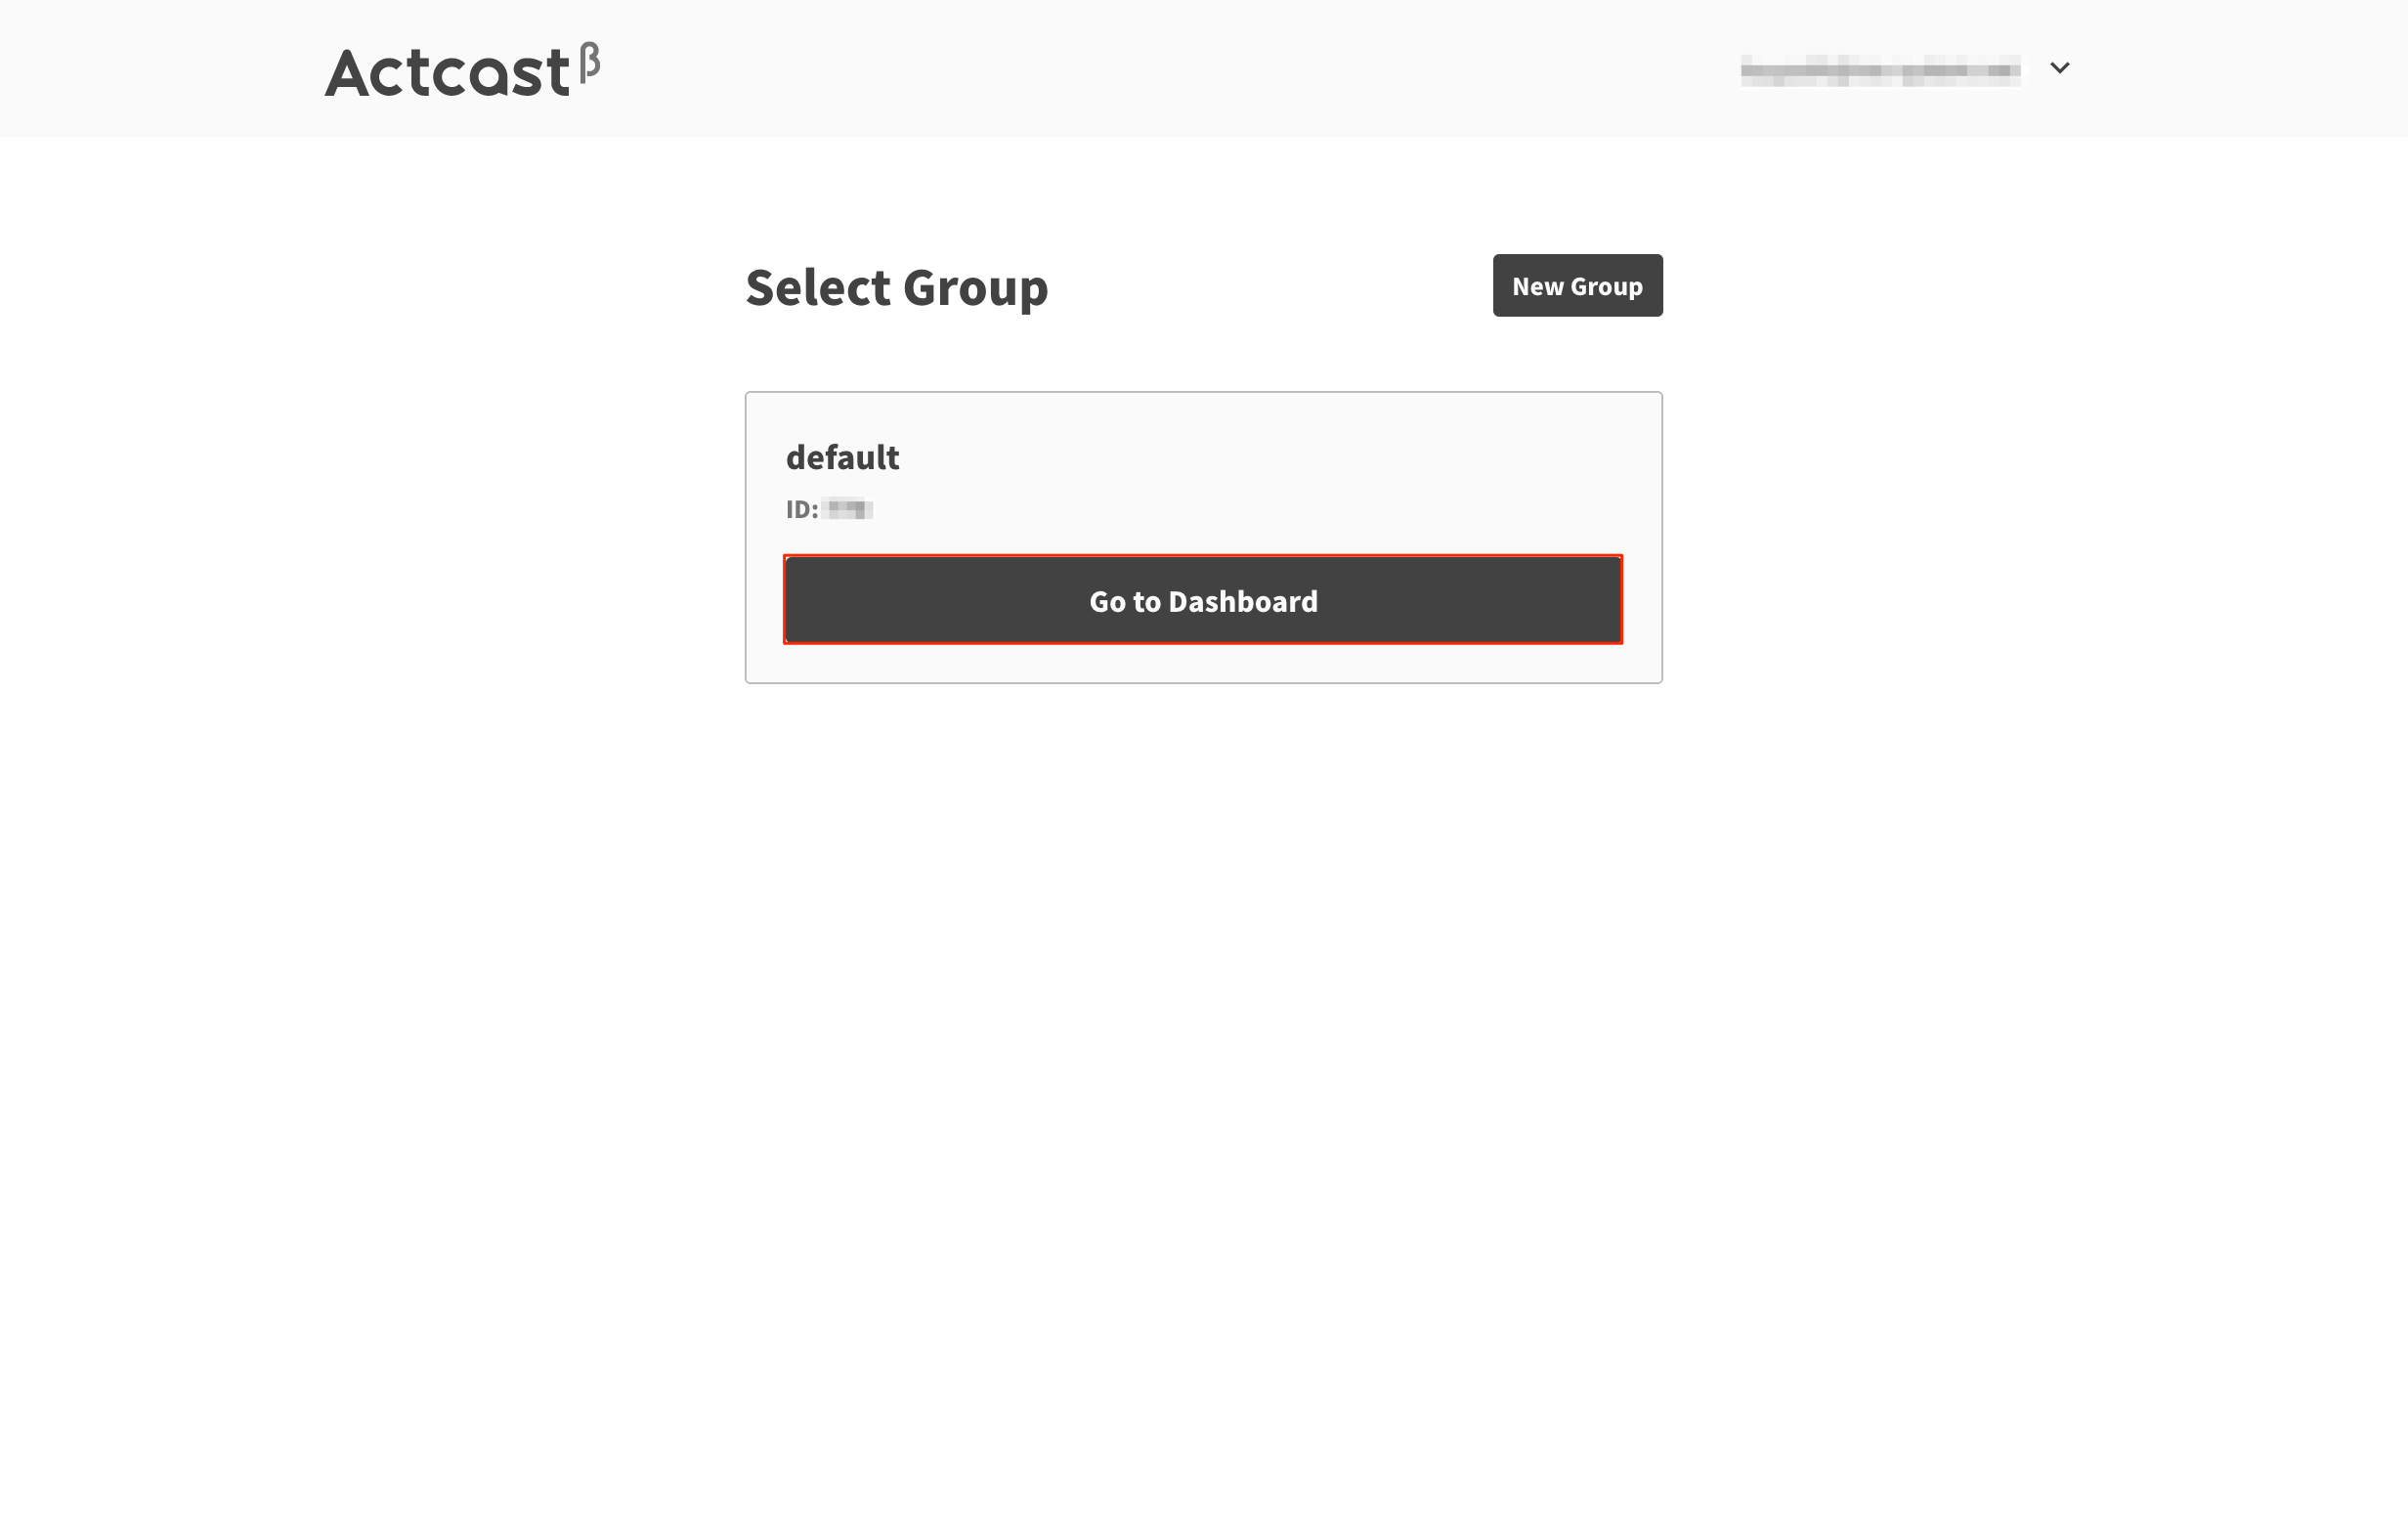Click the ID label under default
The width and height of the screenshot is (2408, 1513).
pos(802,509)
